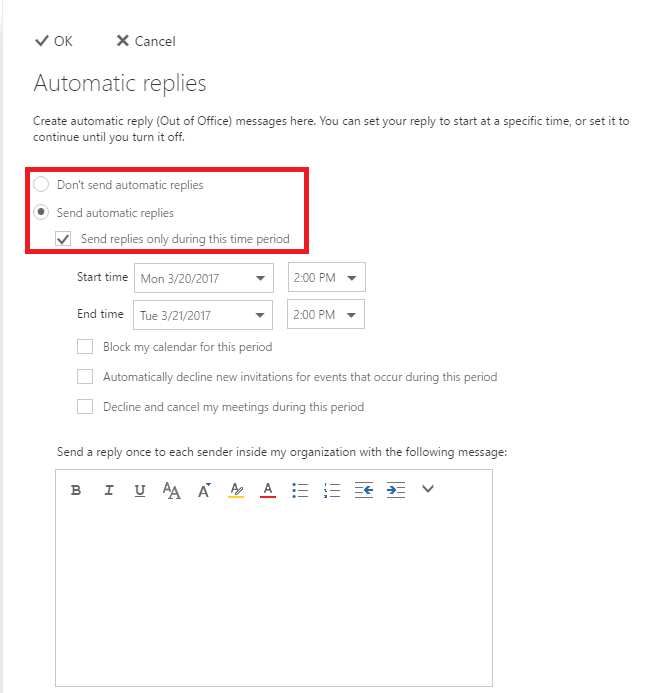Toggle Bold formatting in message editor
645x693 pixels.
click(x=76, y=490)
